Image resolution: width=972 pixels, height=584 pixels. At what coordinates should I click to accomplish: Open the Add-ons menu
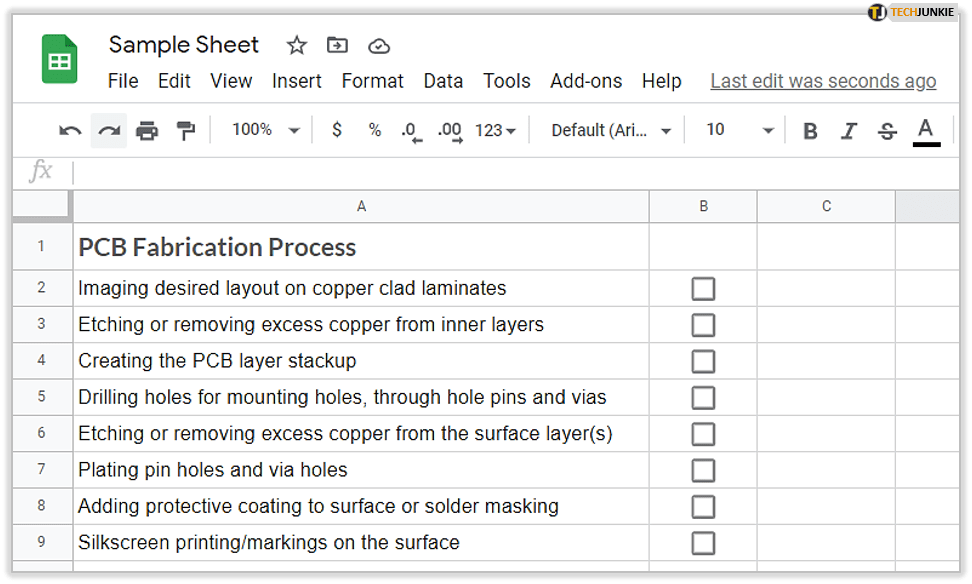(x=586, y=81)
